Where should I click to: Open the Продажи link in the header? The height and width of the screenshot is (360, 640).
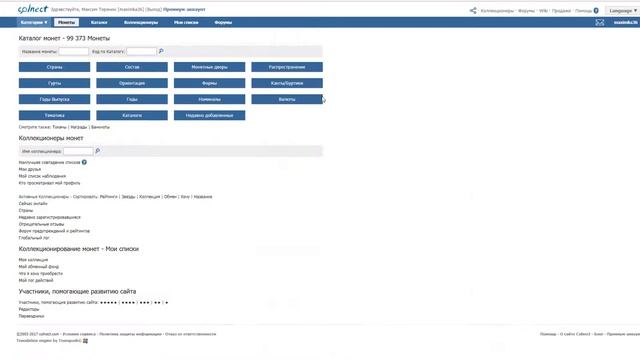(561, 11)
